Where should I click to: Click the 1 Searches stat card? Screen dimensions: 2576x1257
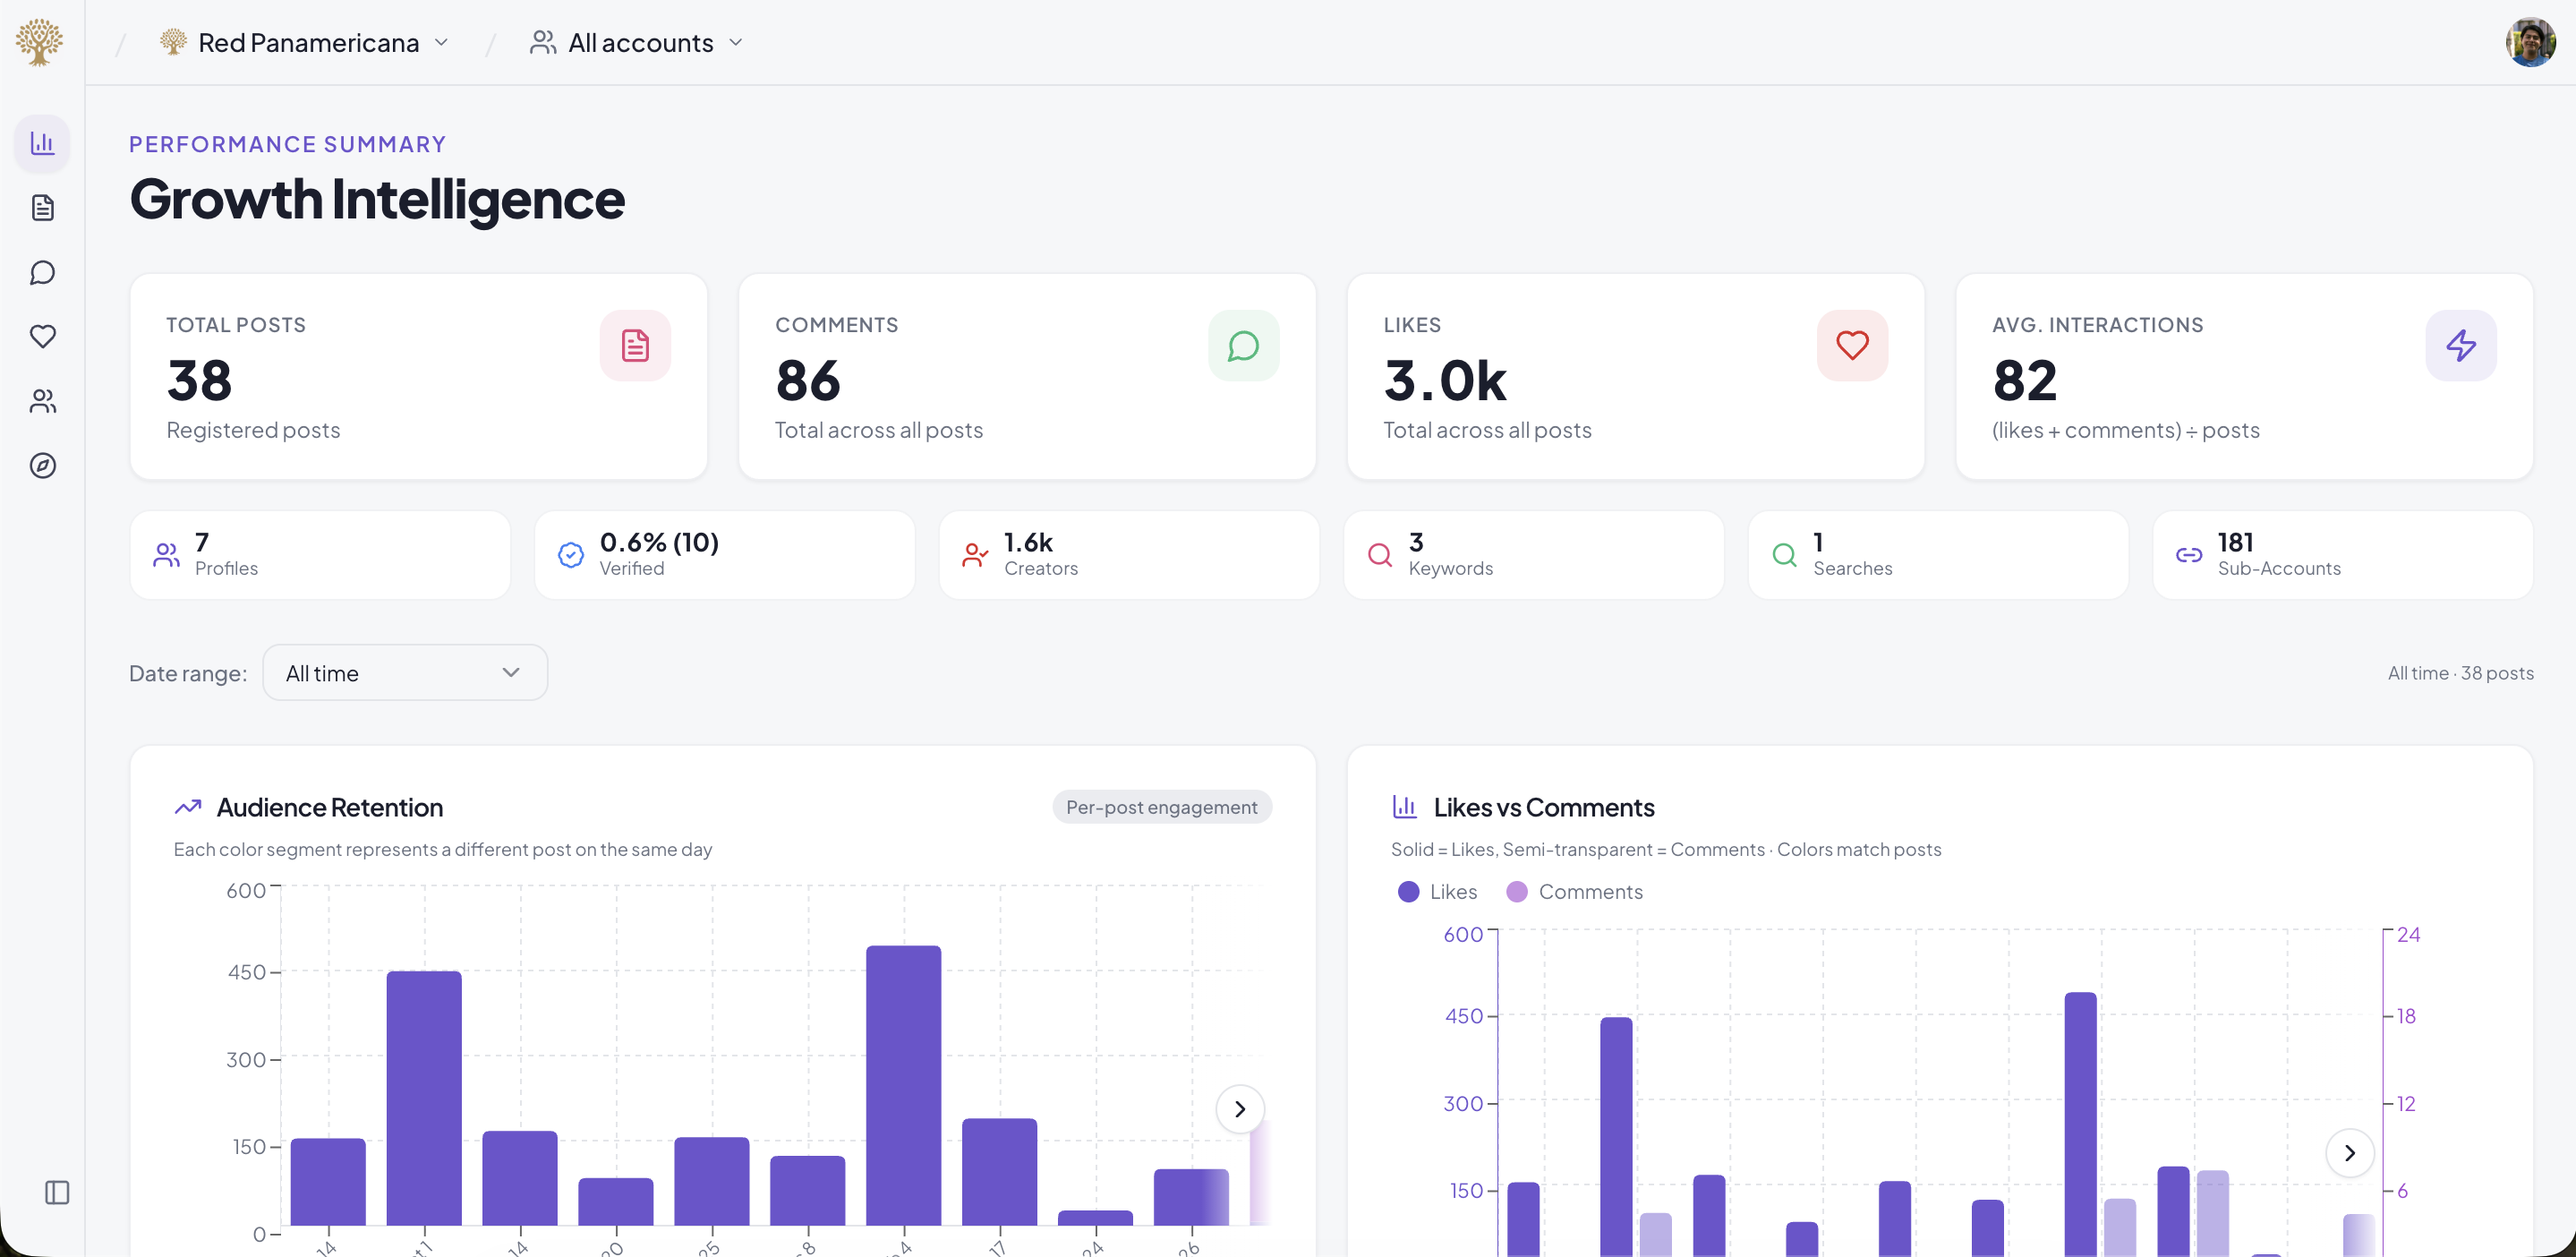(x=1938, y=555)
